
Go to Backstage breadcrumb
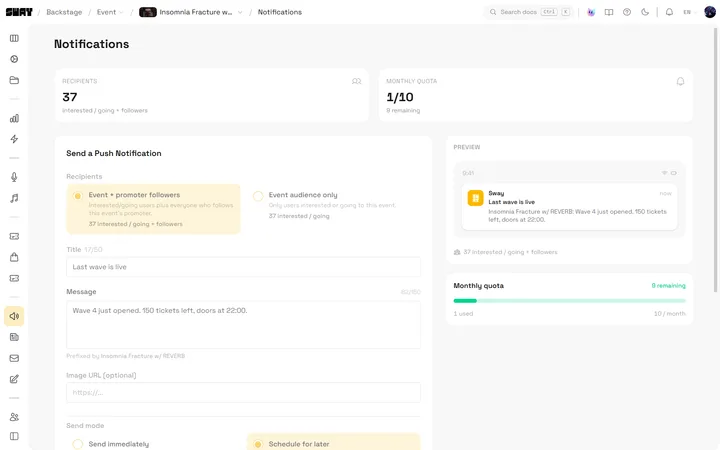[x=64, y=12]
